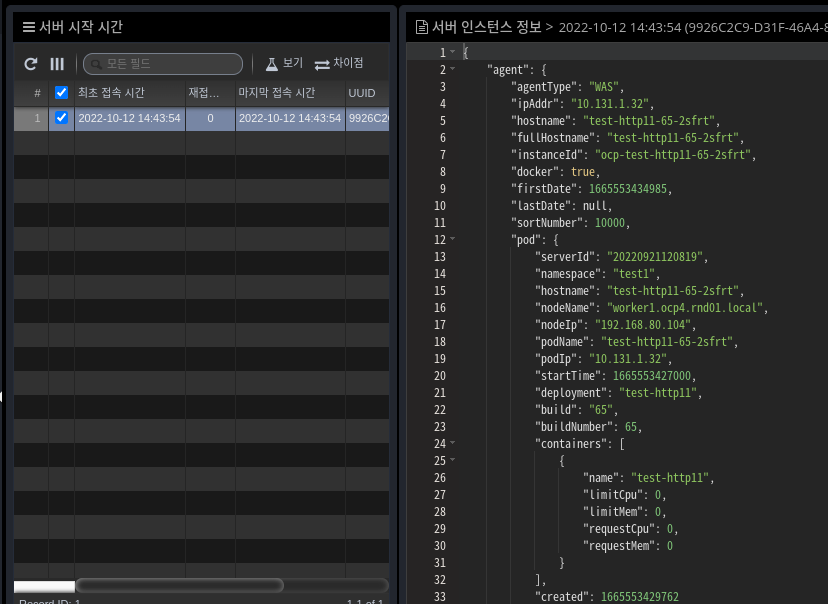Screen dimensions: 828x604
Task: Click the horizontal scrollbar under the grid
Action: click(180, 585)
